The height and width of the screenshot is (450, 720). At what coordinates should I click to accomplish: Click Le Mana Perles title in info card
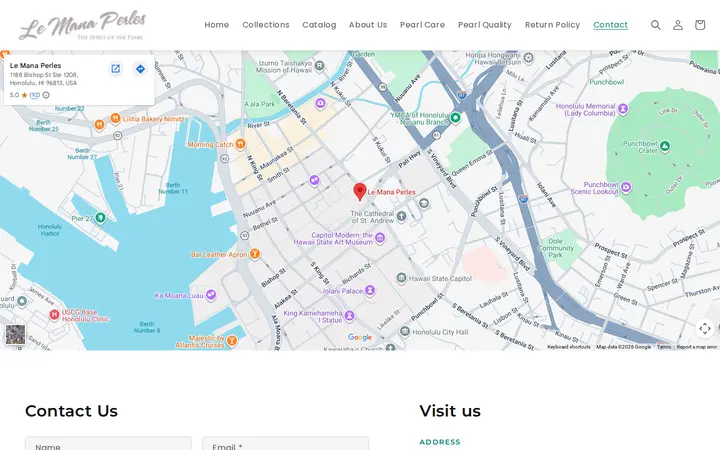[x=35, y=65]
